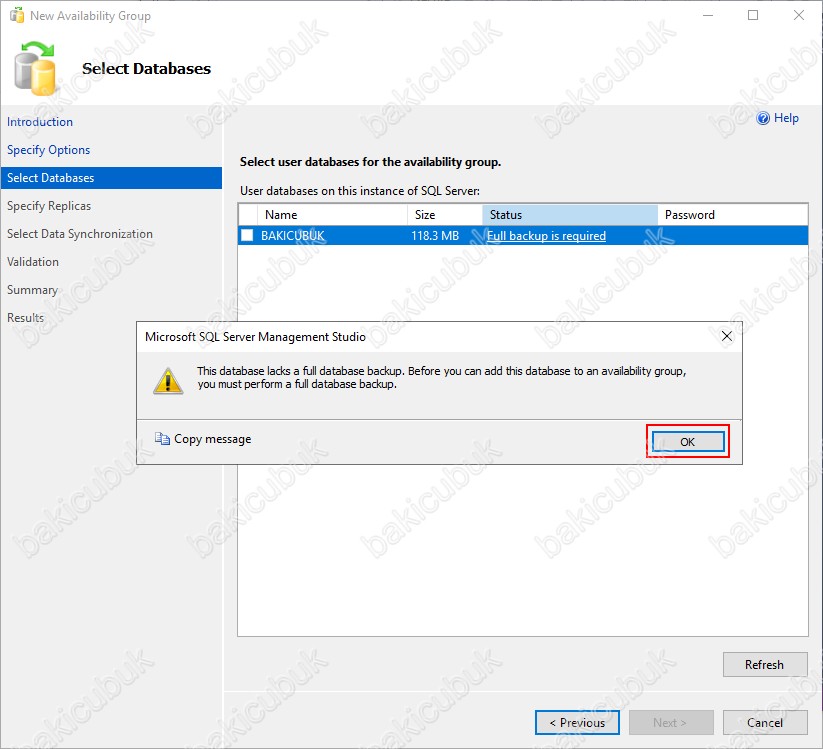Click the Next button
The height and width of the screenshot is (749, 823).
tap(671, 723)
